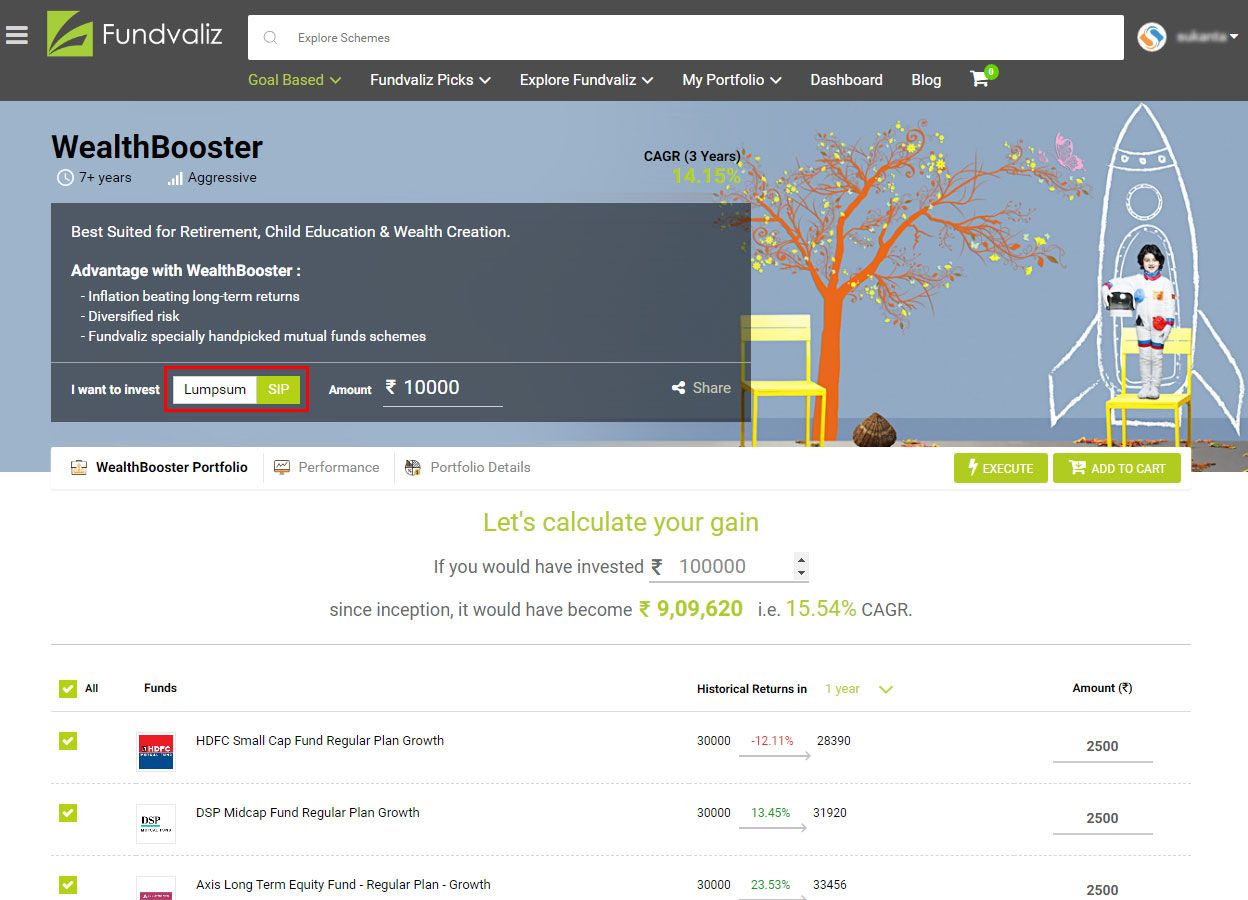Decrease invested amount with down stepper
The width and height of the screenshot is (1248, 900).
pos(801,573)
